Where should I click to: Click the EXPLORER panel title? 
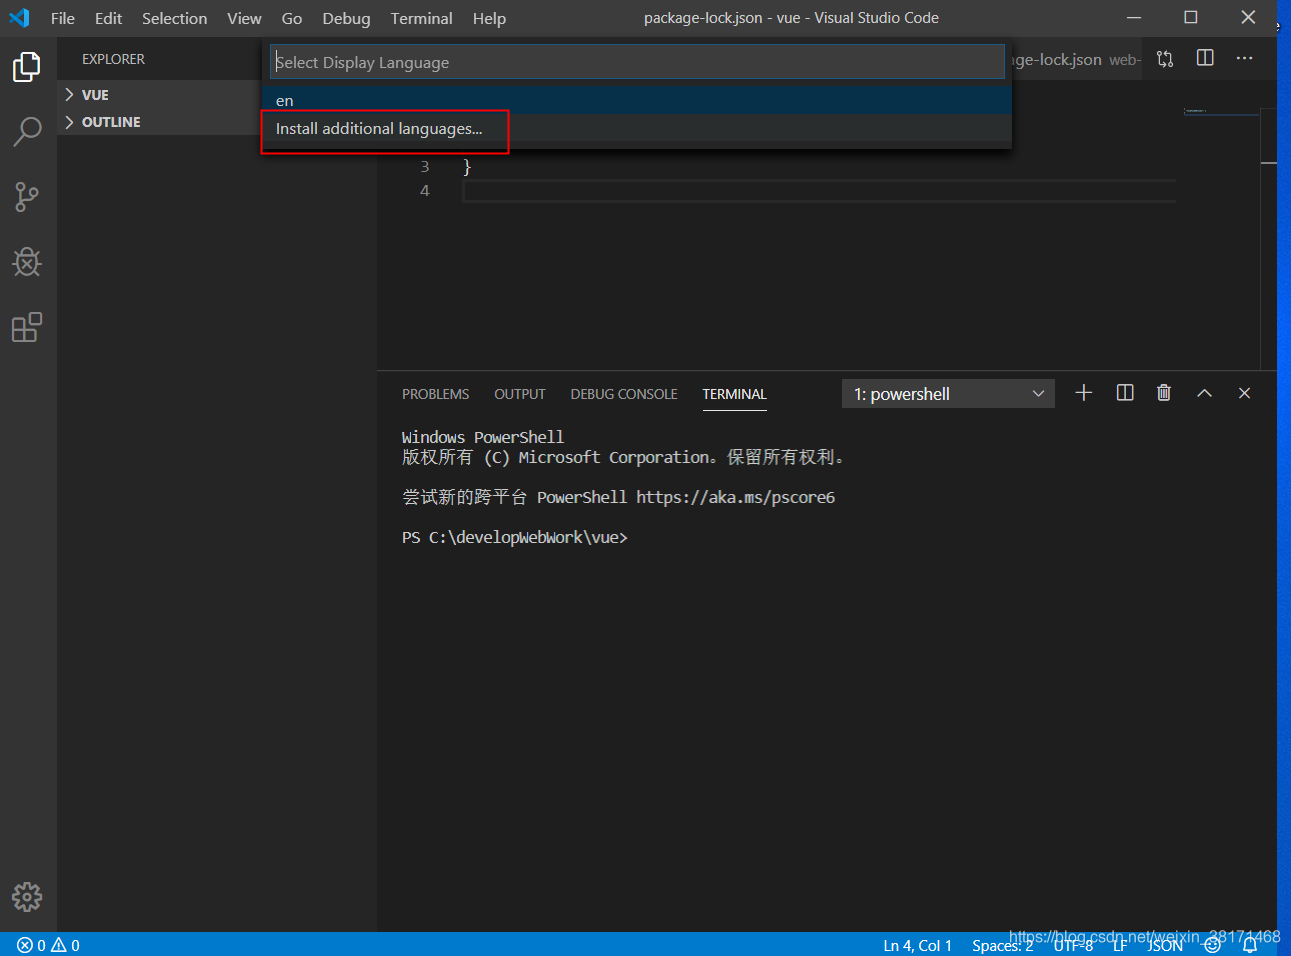click(x=113, y=59)
